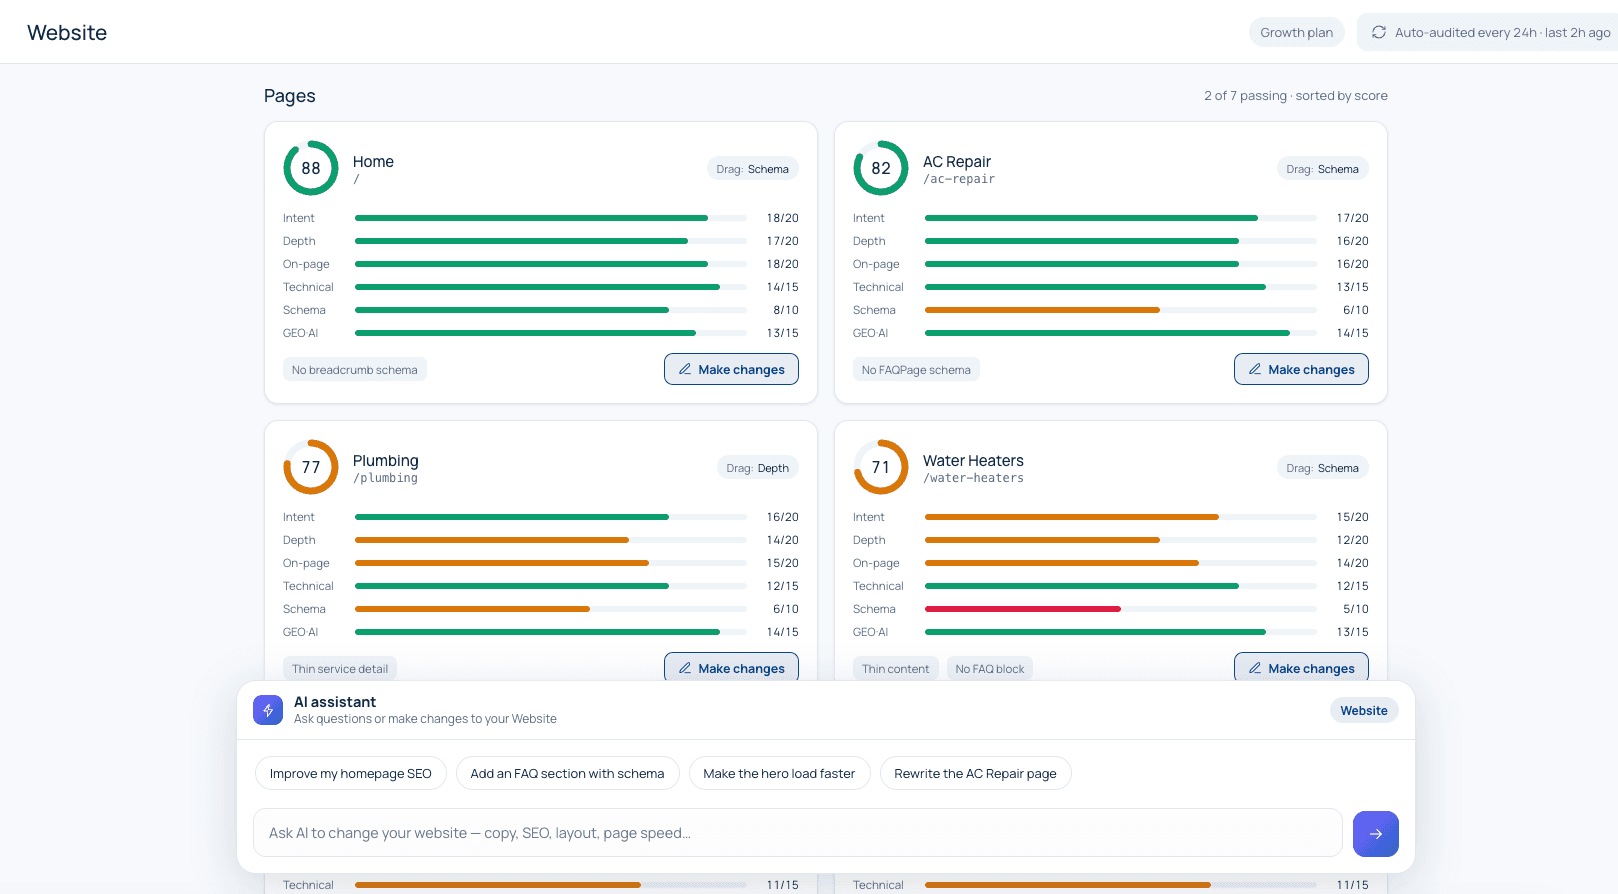The width and height of the screenshot is (1618, 894).
Task: Click the AC Repair Intent score '17/20'
Action: click(x=1353, y=218)
